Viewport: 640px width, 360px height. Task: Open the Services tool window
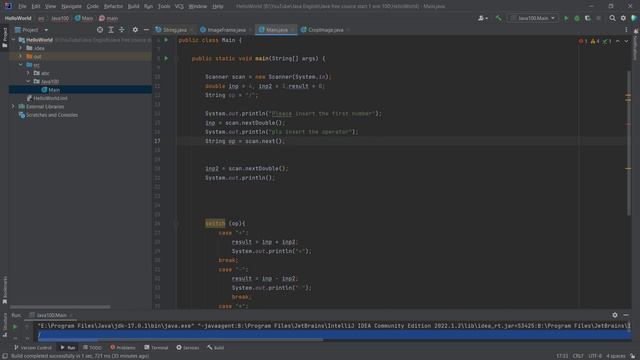(x=188, y=348)
